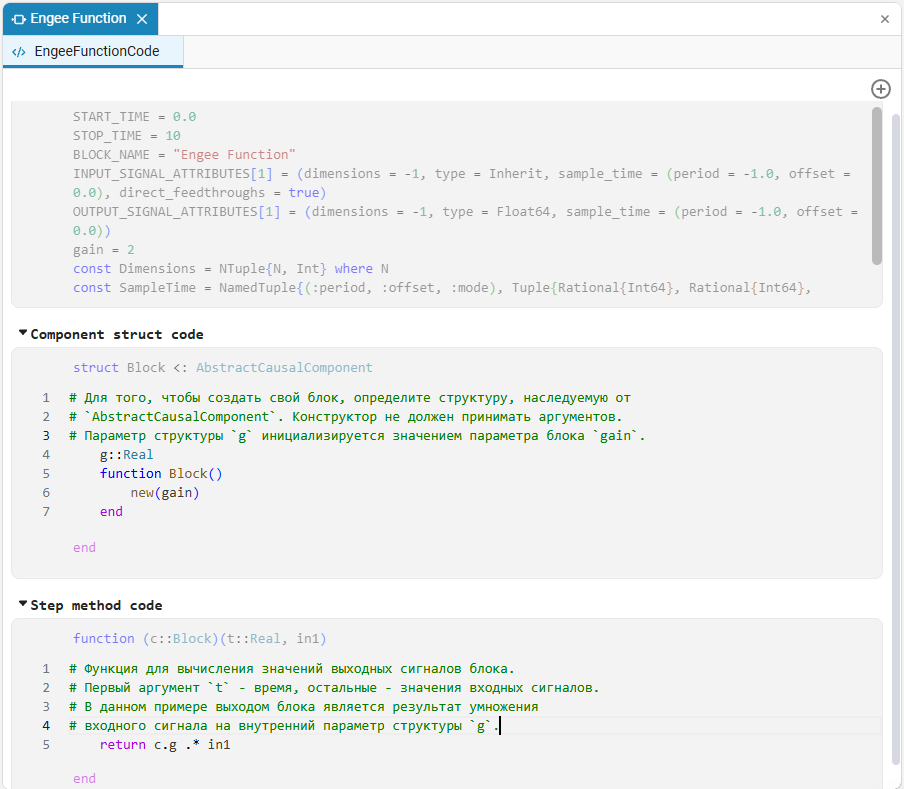
Task: Click the BLOCK_NAME line
Action: [184, 154]
